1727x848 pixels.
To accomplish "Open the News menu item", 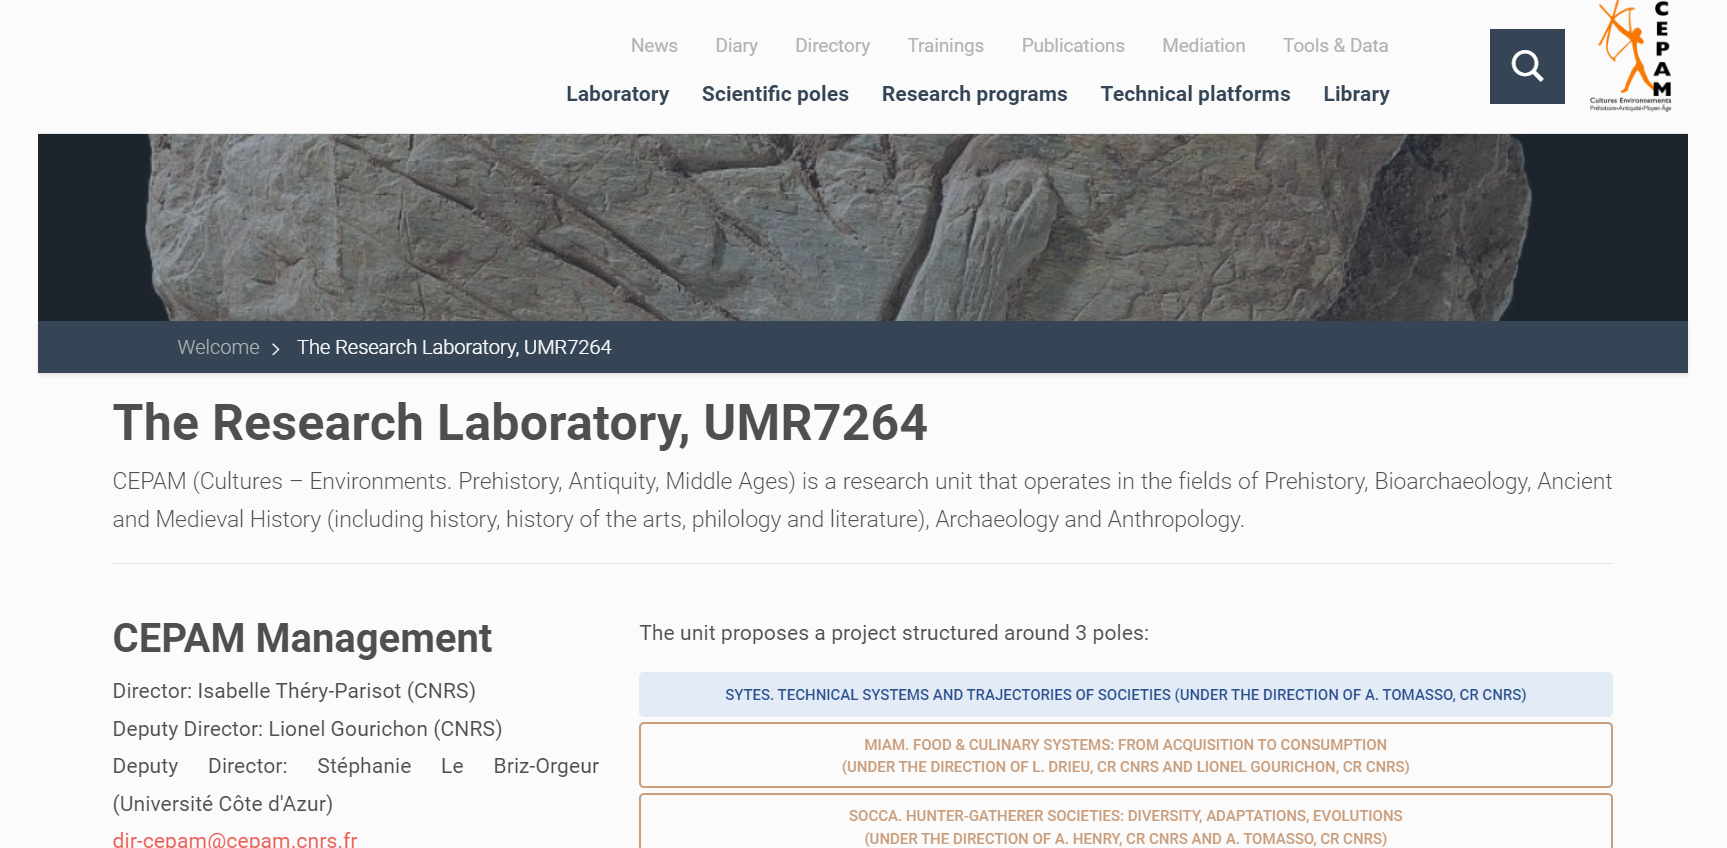I will [x=654, y=46].
